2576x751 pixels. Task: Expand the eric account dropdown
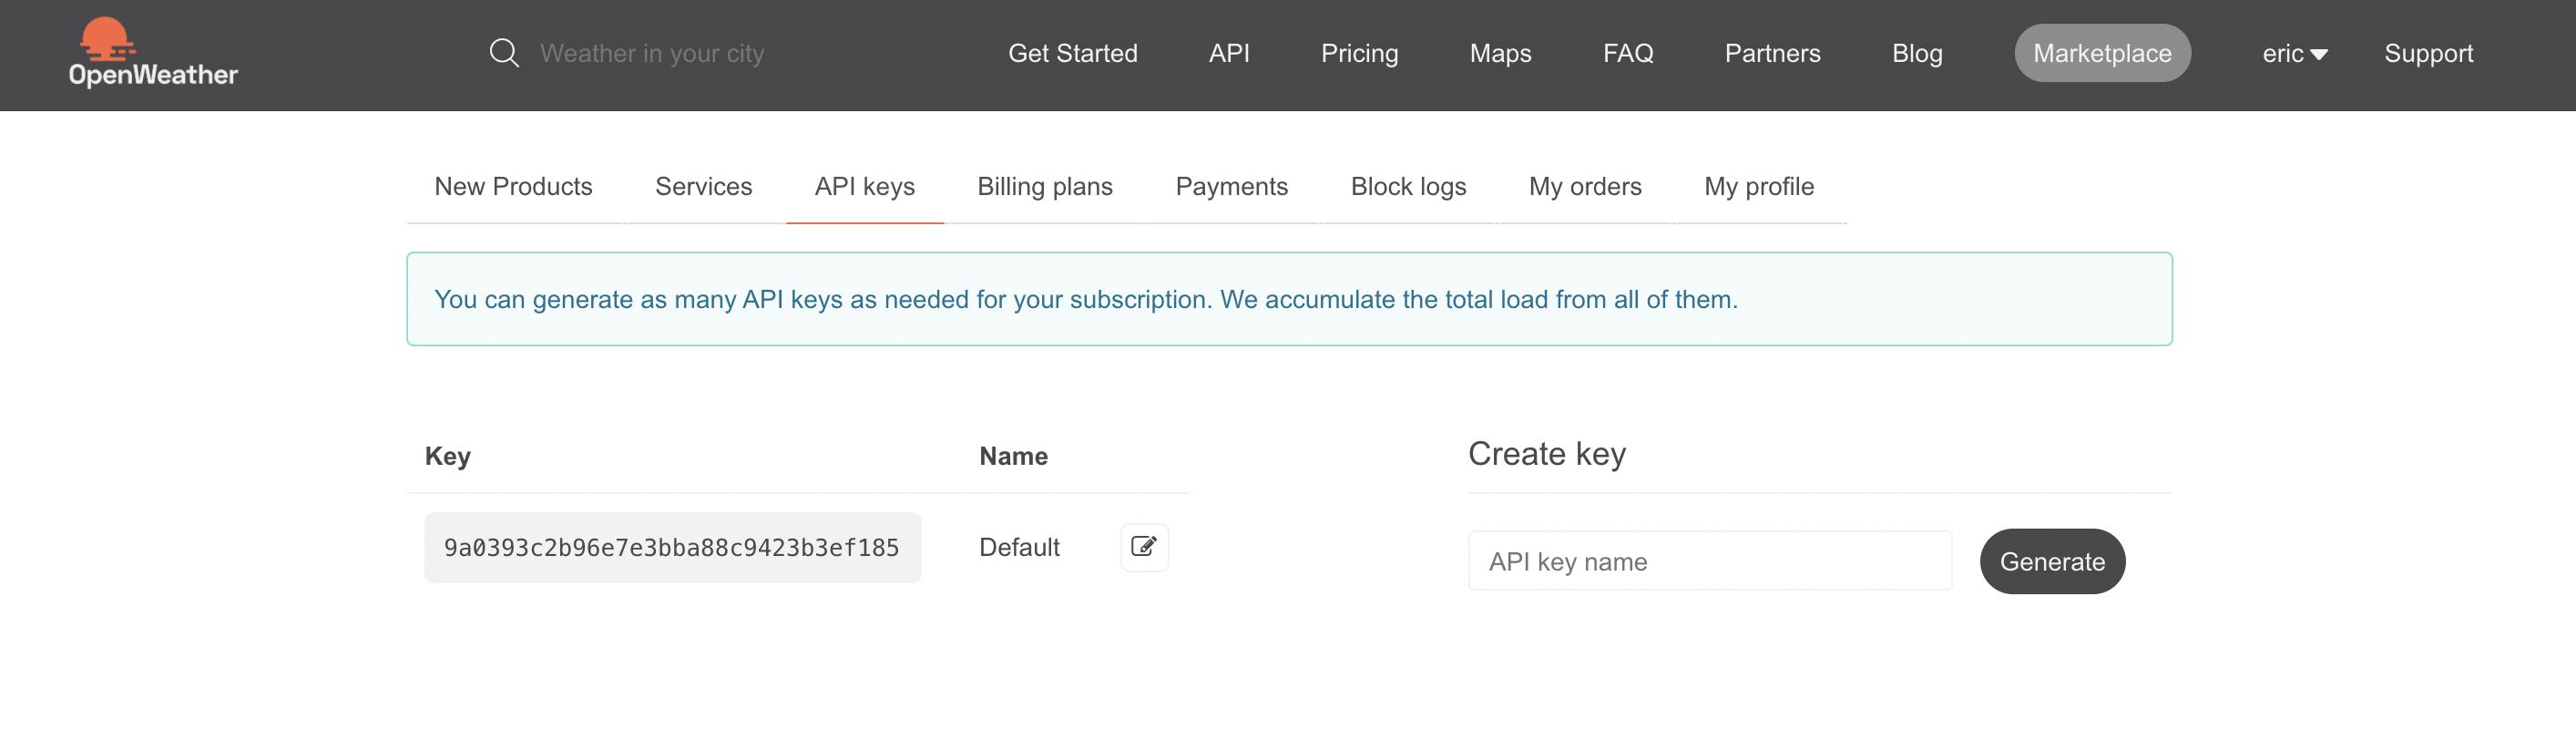tap(2294, 53)
